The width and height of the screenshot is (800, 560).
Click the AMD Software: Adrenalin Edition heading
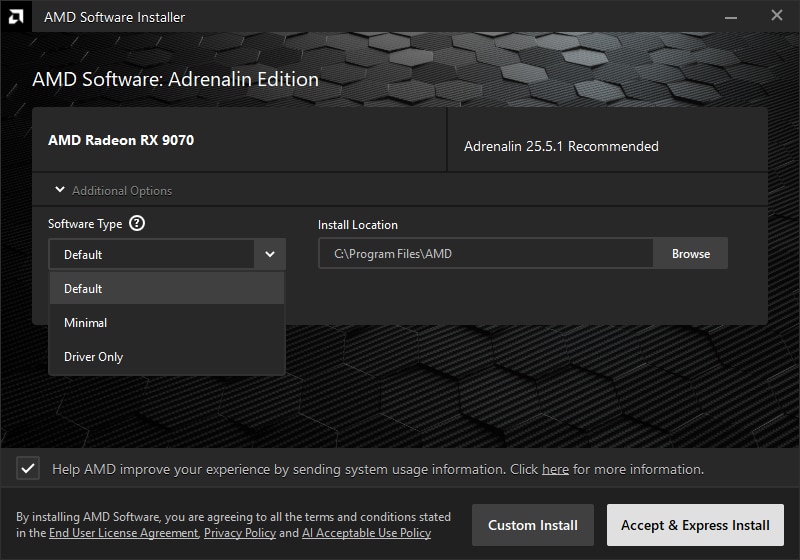[x=176, y=80]
